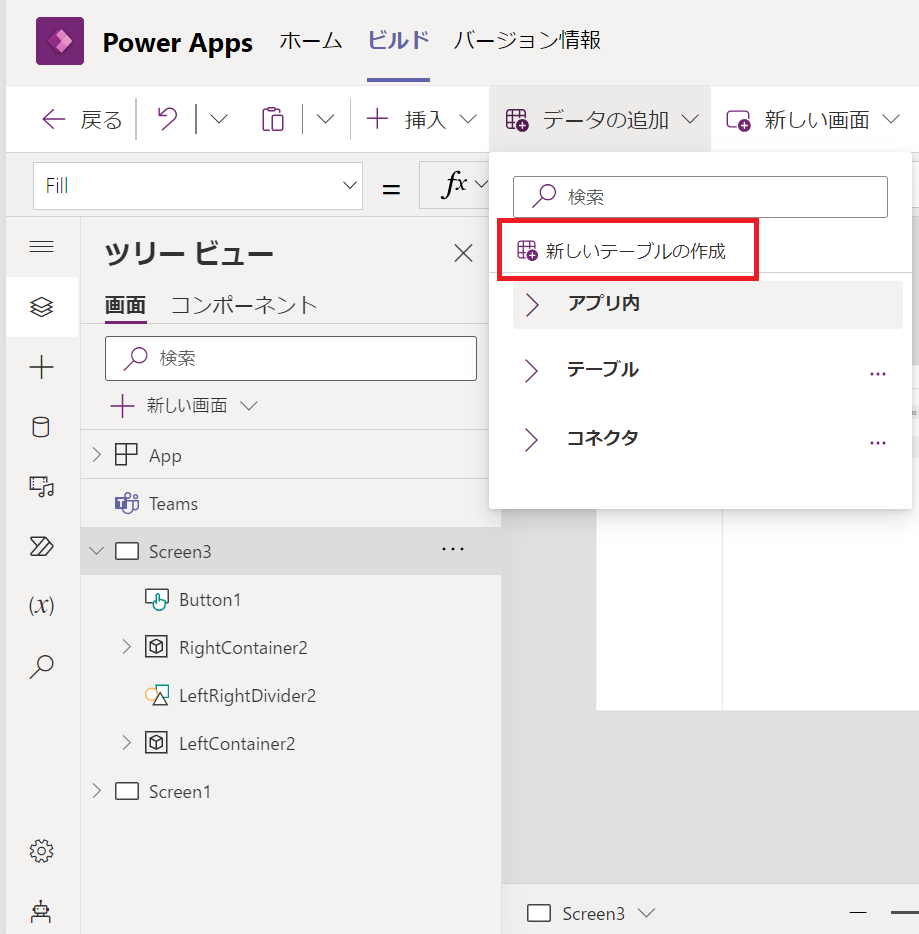This screenshot has height=934, width=919.
Task: Open the バージョン情報 tab
Action: 527,41
